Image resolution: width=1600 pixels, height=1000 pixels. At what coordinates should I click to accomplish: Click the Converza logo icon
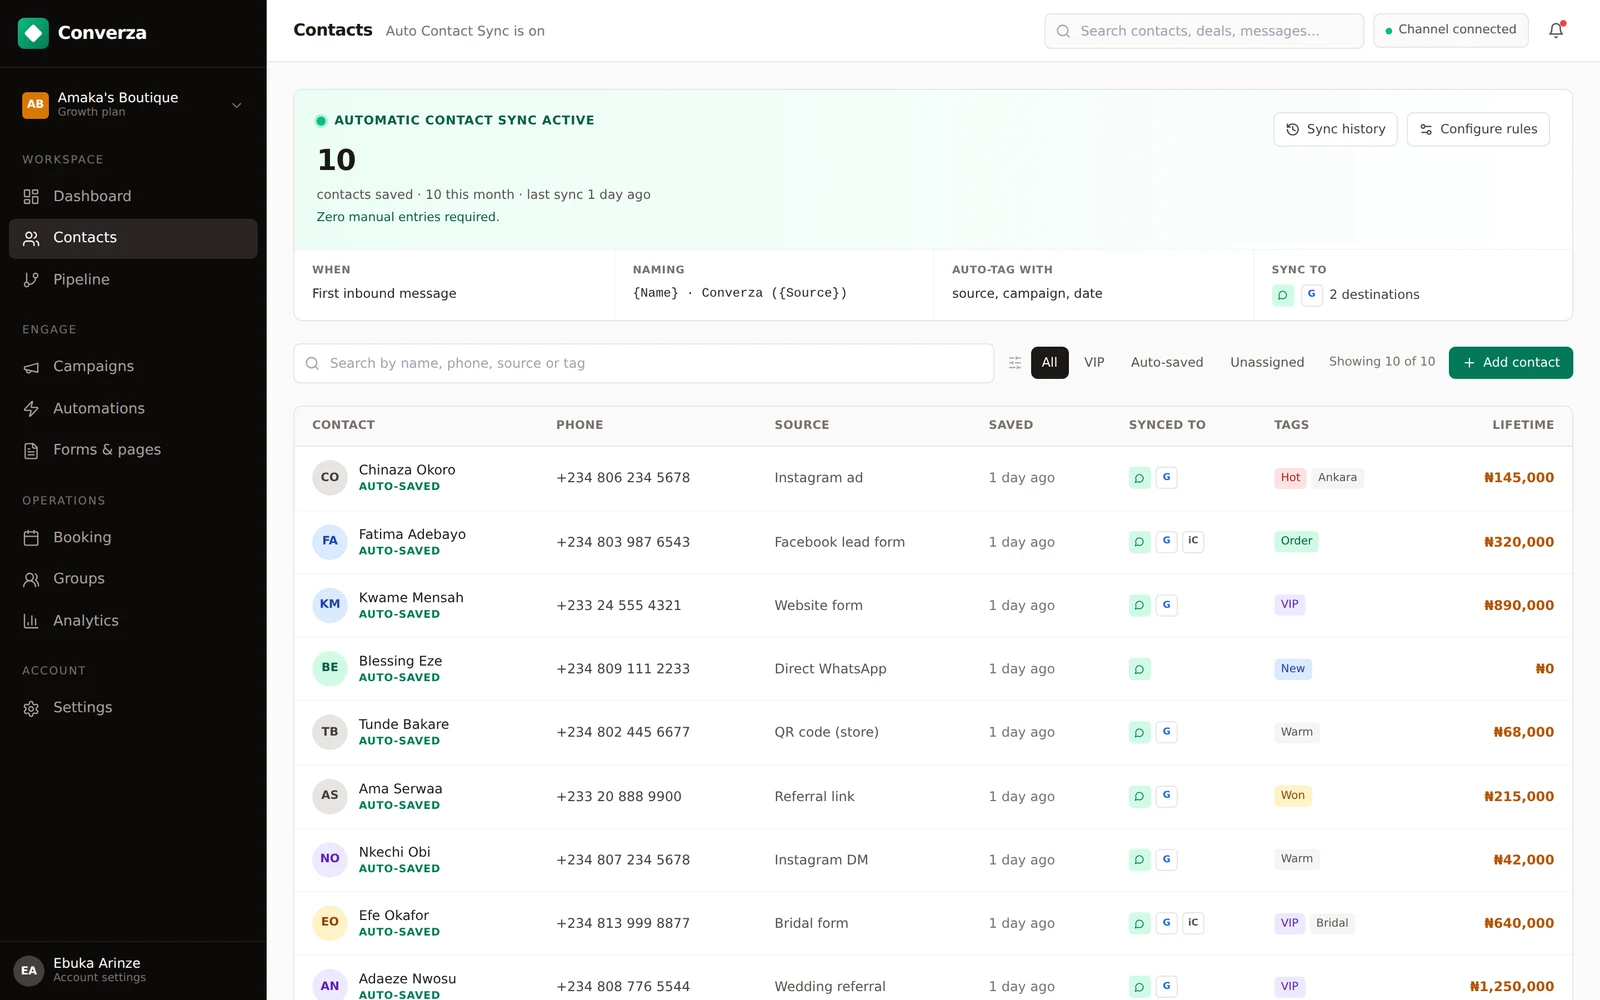point(33,33)
